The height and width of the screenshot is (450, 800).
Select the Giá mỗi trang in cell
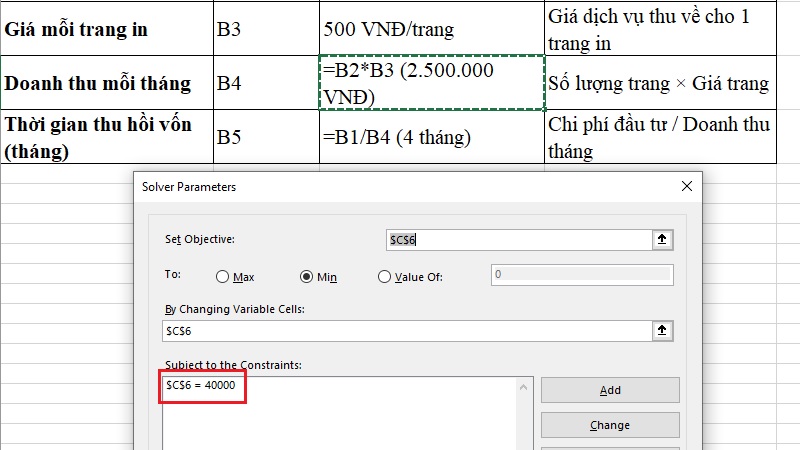pos(107,29)
